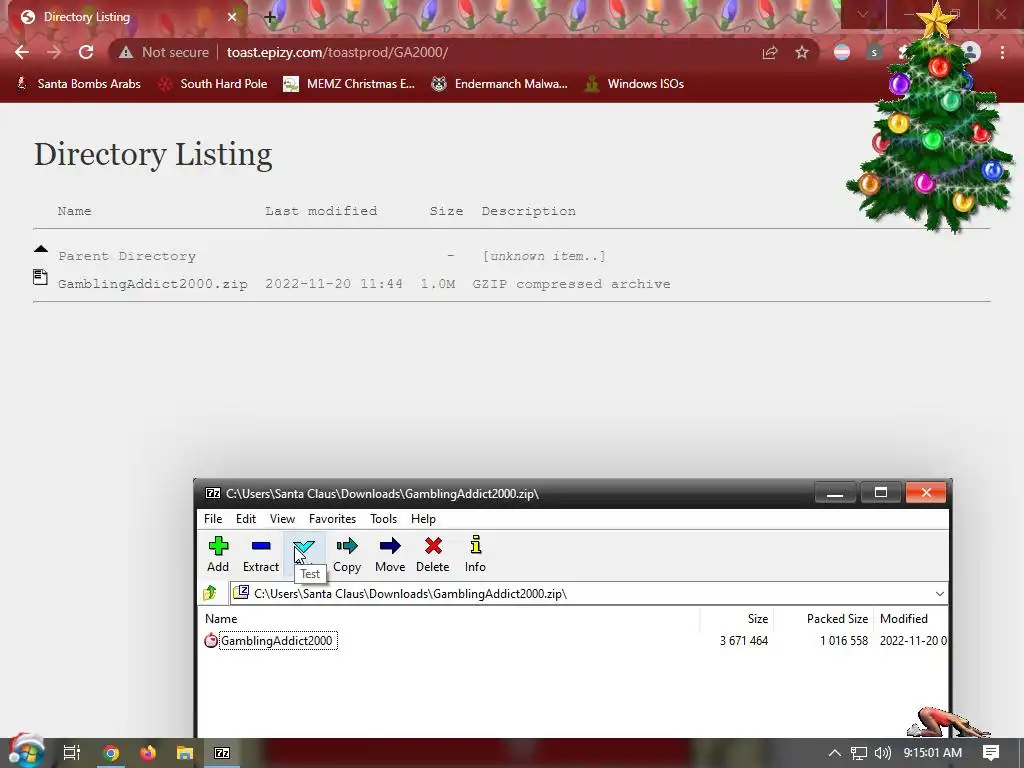Open network status tray icon
Screen dimensions: 1024x768
tap(859, 753)
